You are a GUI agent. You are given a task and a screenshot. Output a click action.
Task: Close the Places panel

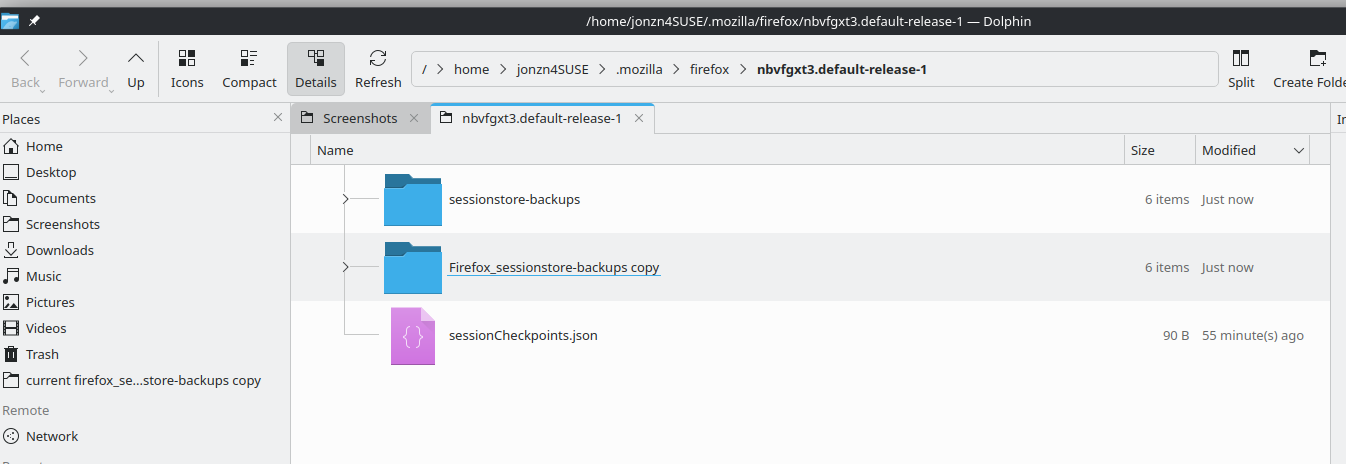pyautogui.click(x=278, y=118)
